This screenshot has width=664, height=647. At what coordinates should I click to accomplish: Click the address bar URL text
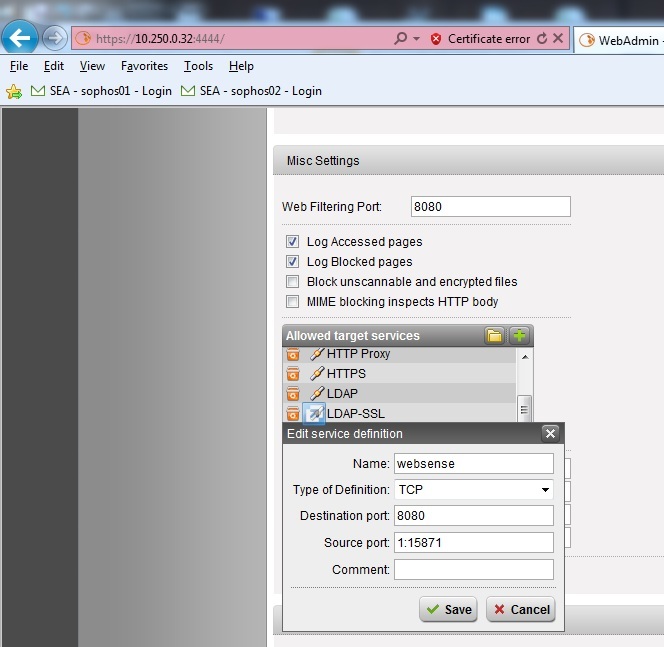(160, 39)
